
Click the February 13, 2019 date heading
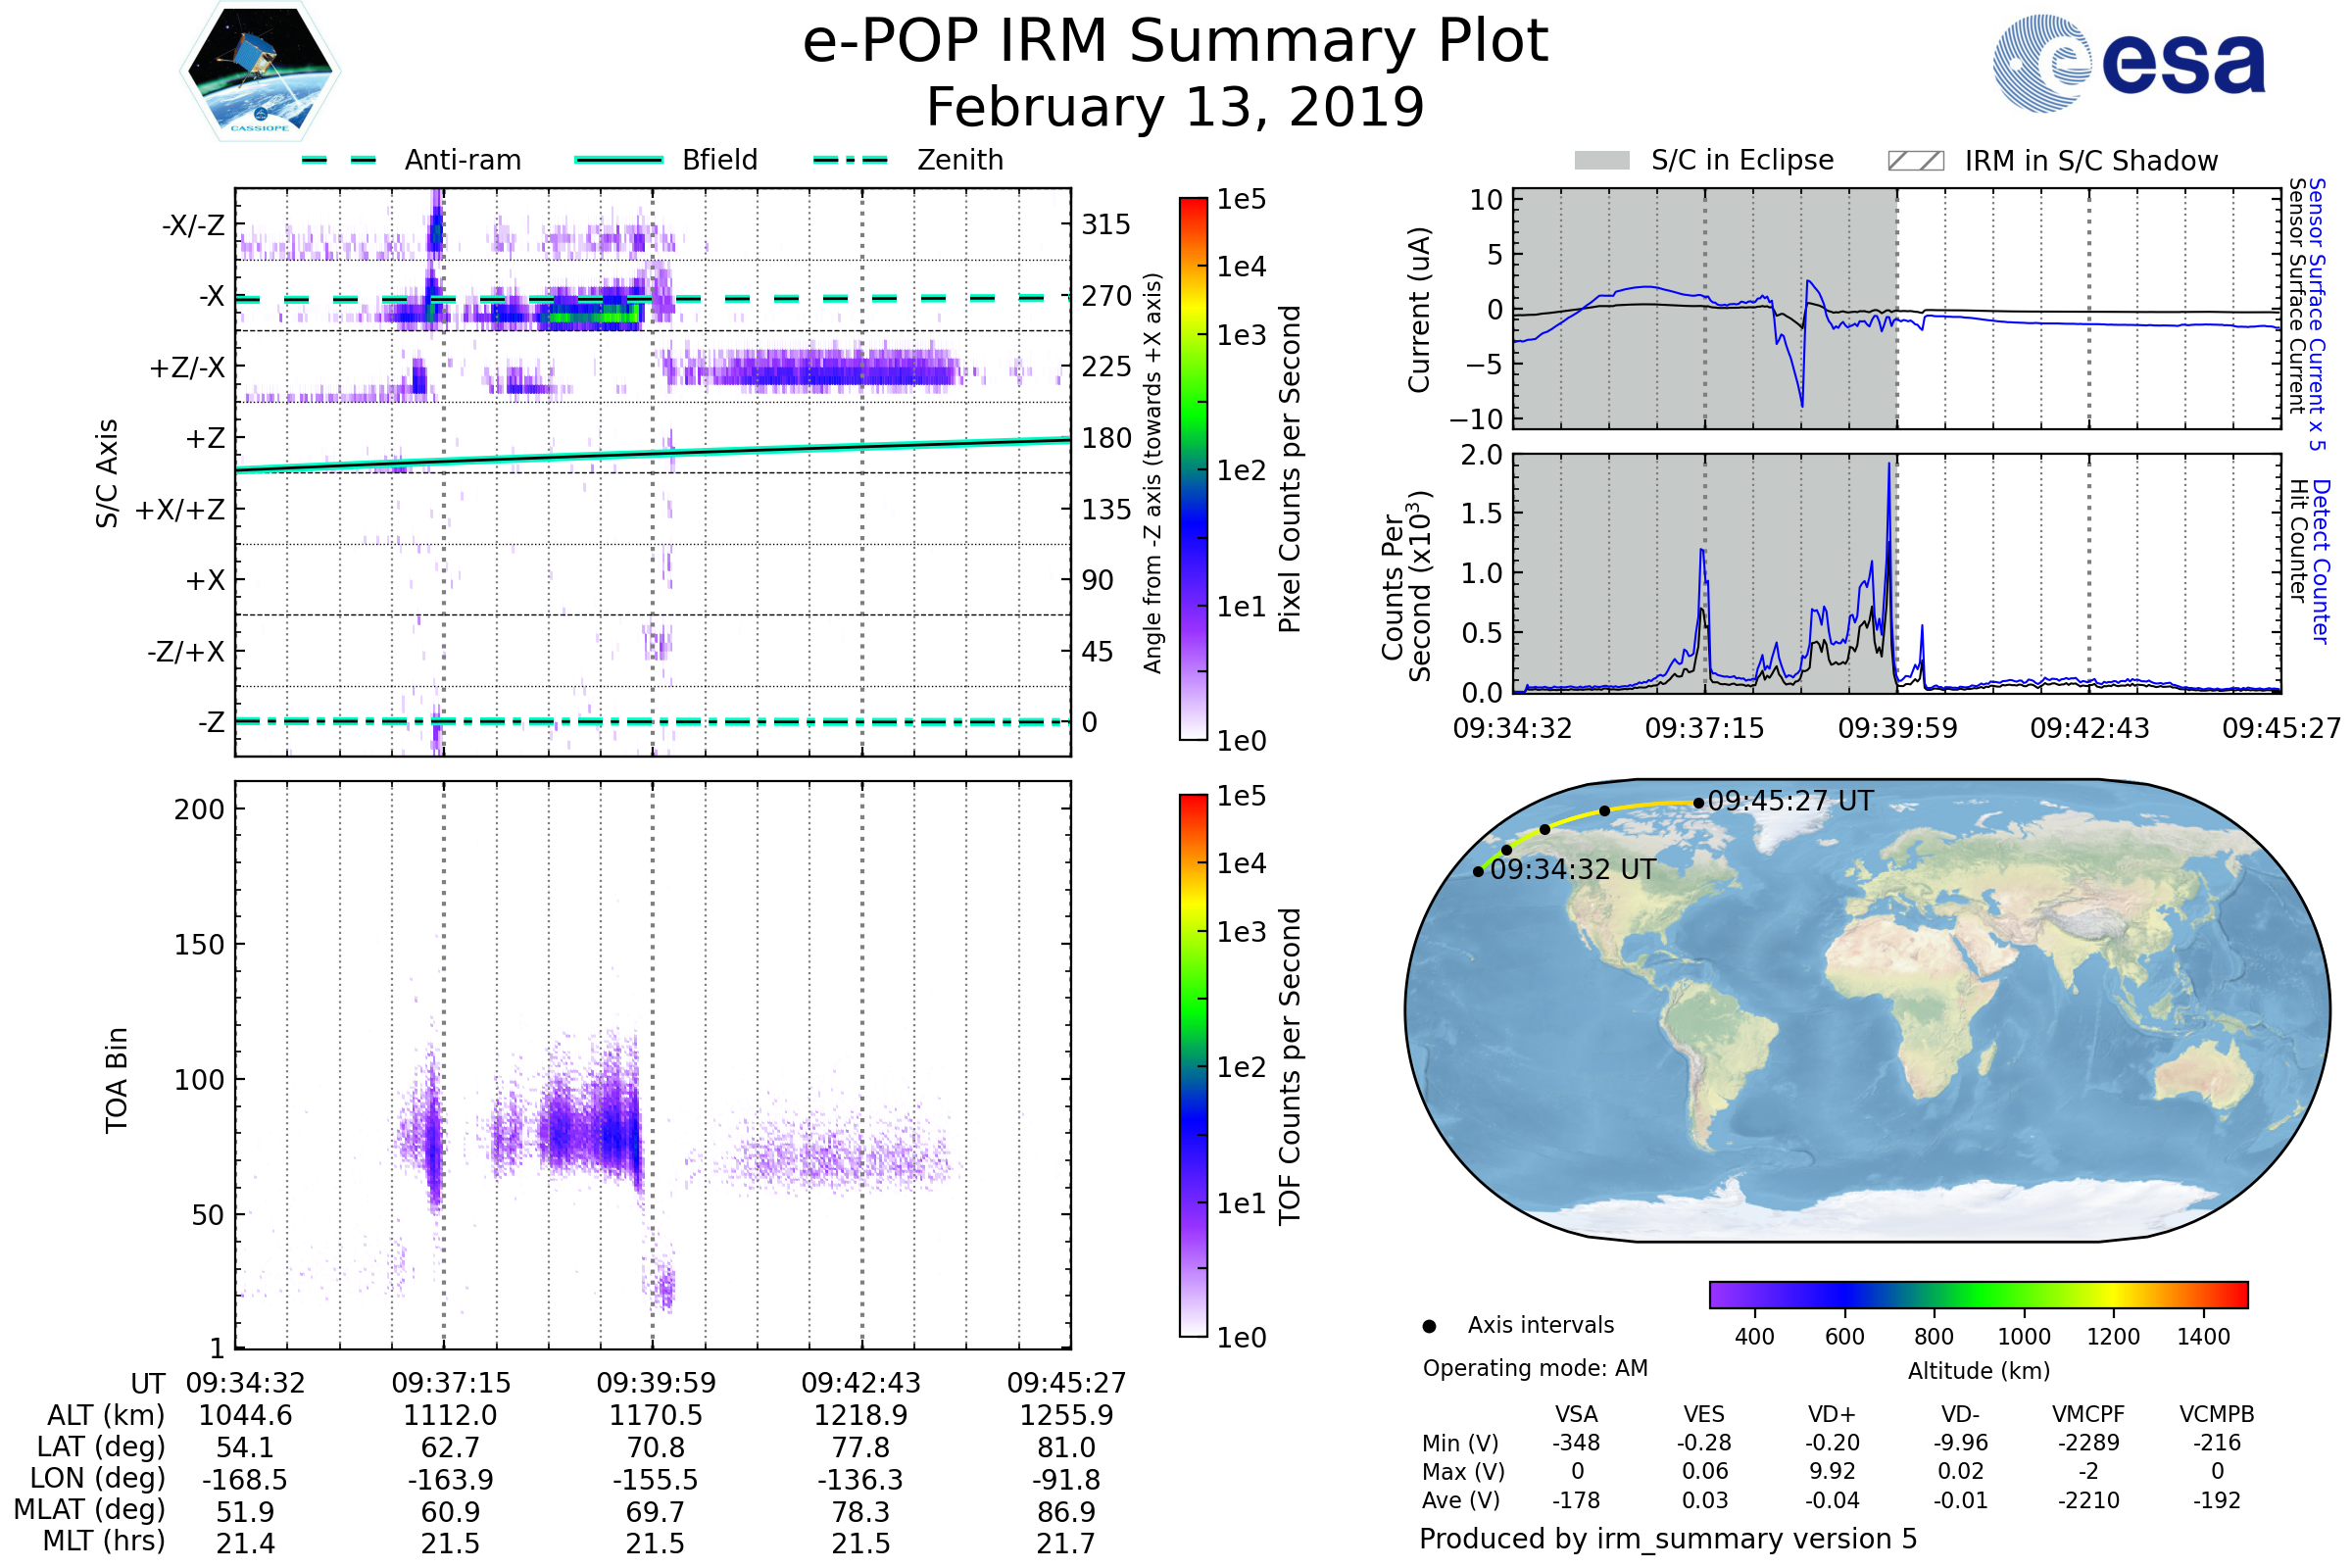coord(1175,107)
